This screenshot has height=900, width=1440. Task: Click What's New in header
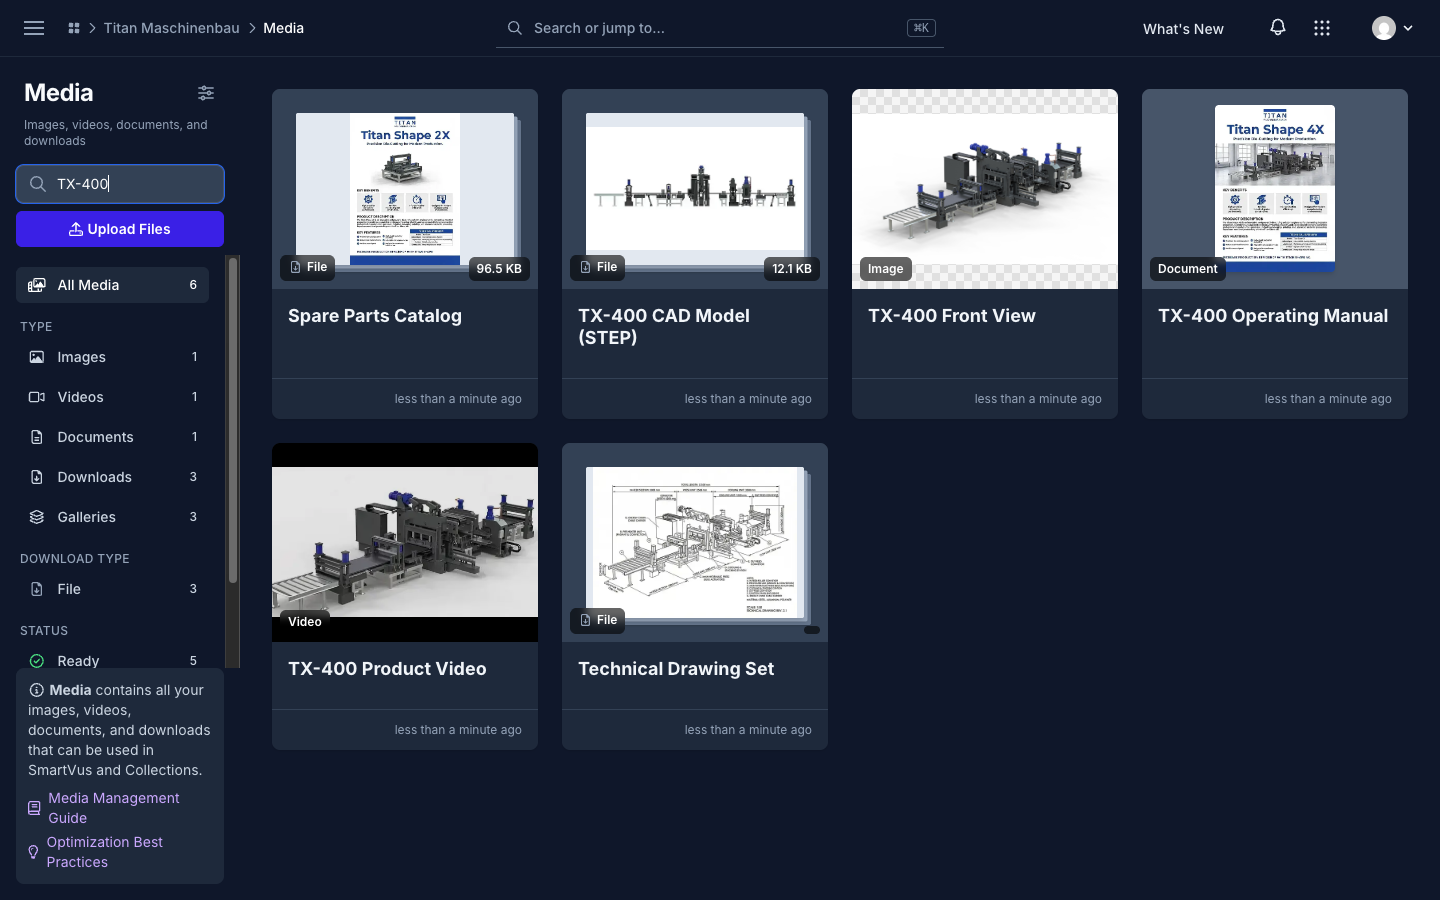tap(1183, 29)
